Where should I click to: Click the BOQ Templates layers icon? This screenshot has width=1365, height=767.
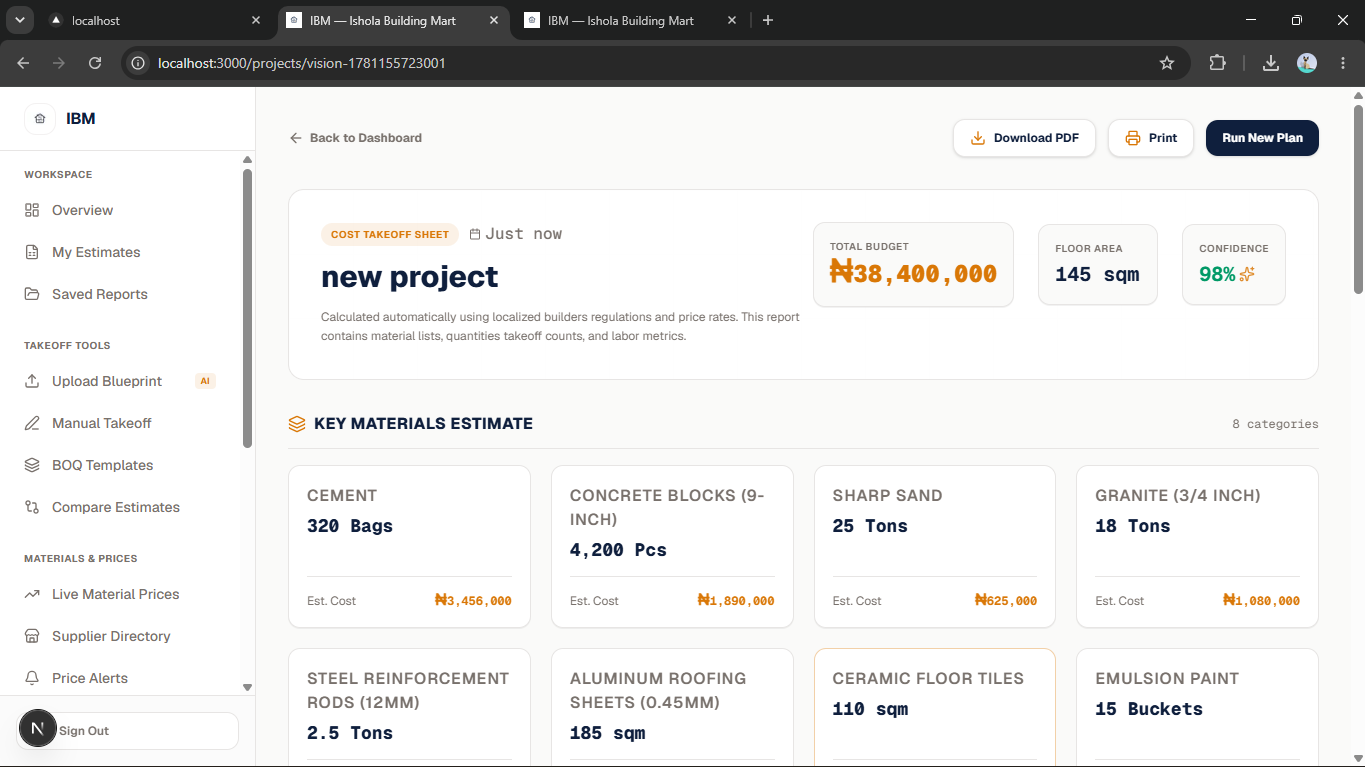[x=32, y=465]
